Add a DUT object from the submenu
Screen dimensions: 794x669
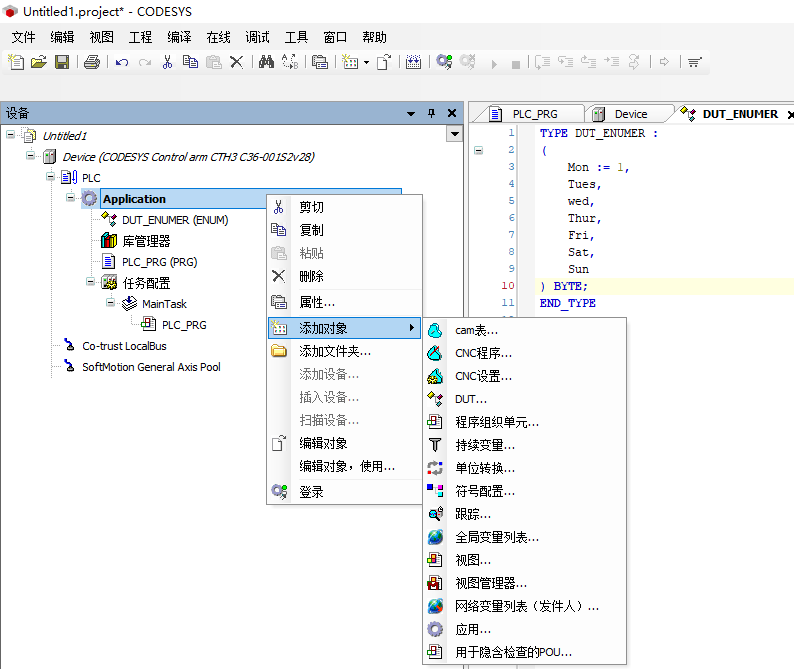524,400
